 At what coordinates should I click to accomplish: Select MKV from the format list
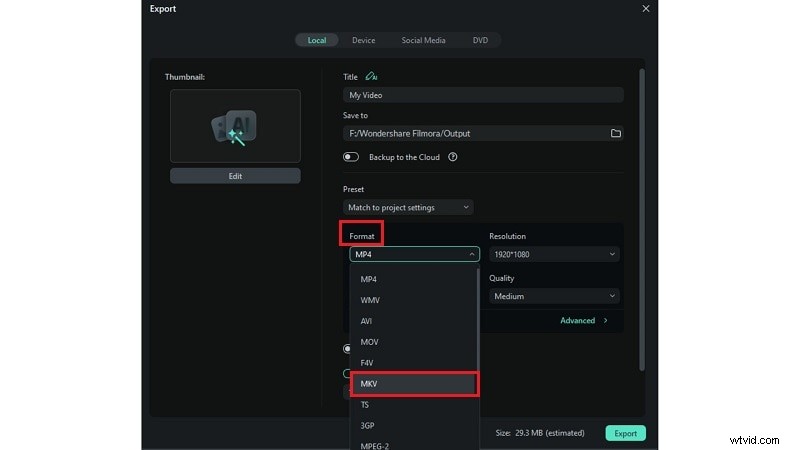click(x=414, y=384)
